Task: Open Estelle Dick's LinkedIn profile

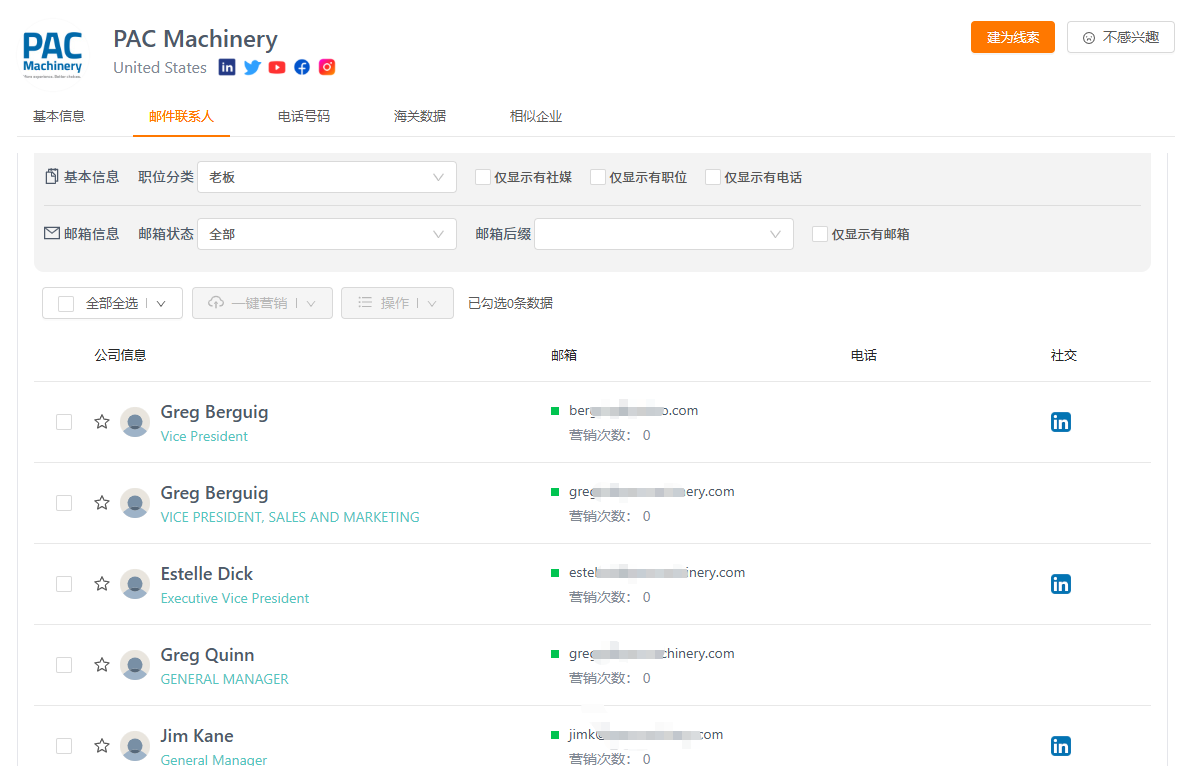Action: pyautogui.click(x=1060, y=584)
